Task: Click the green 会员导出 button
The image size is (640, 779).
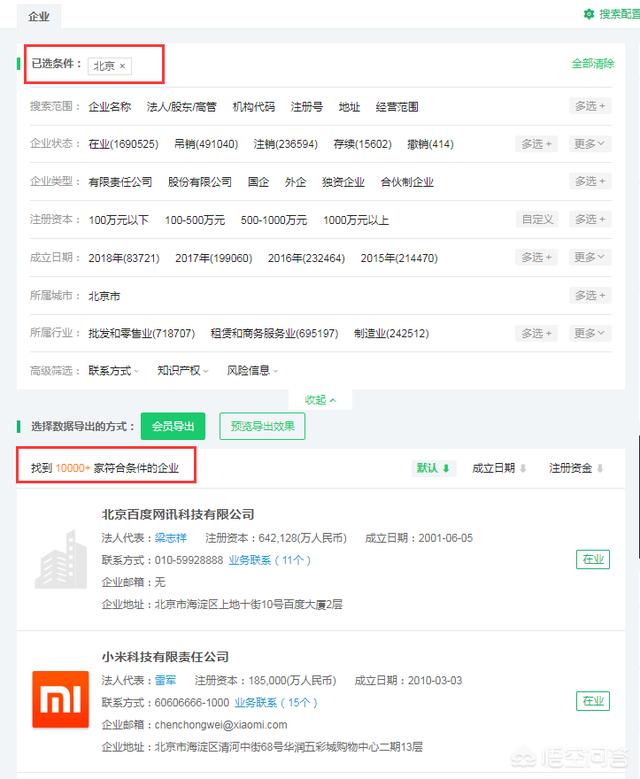Action: click(x=173, y=426)
